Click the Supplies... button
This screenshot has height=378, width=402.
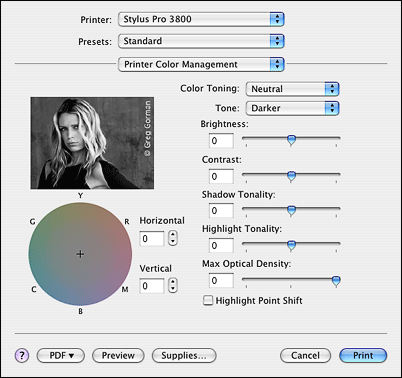tap(184, 356)
